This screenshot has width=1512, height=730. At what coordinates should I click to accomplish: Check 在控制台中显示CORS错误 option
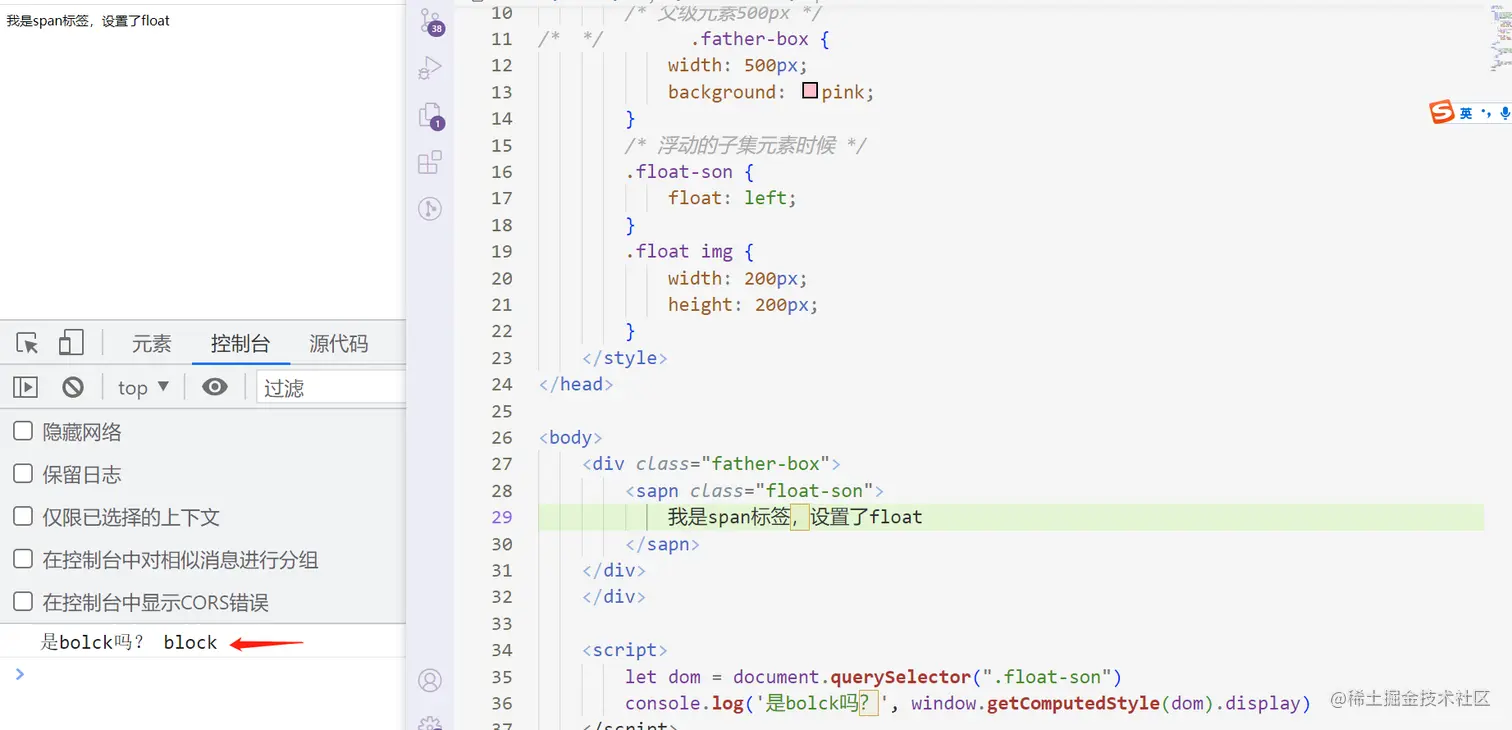click(23, 601)
